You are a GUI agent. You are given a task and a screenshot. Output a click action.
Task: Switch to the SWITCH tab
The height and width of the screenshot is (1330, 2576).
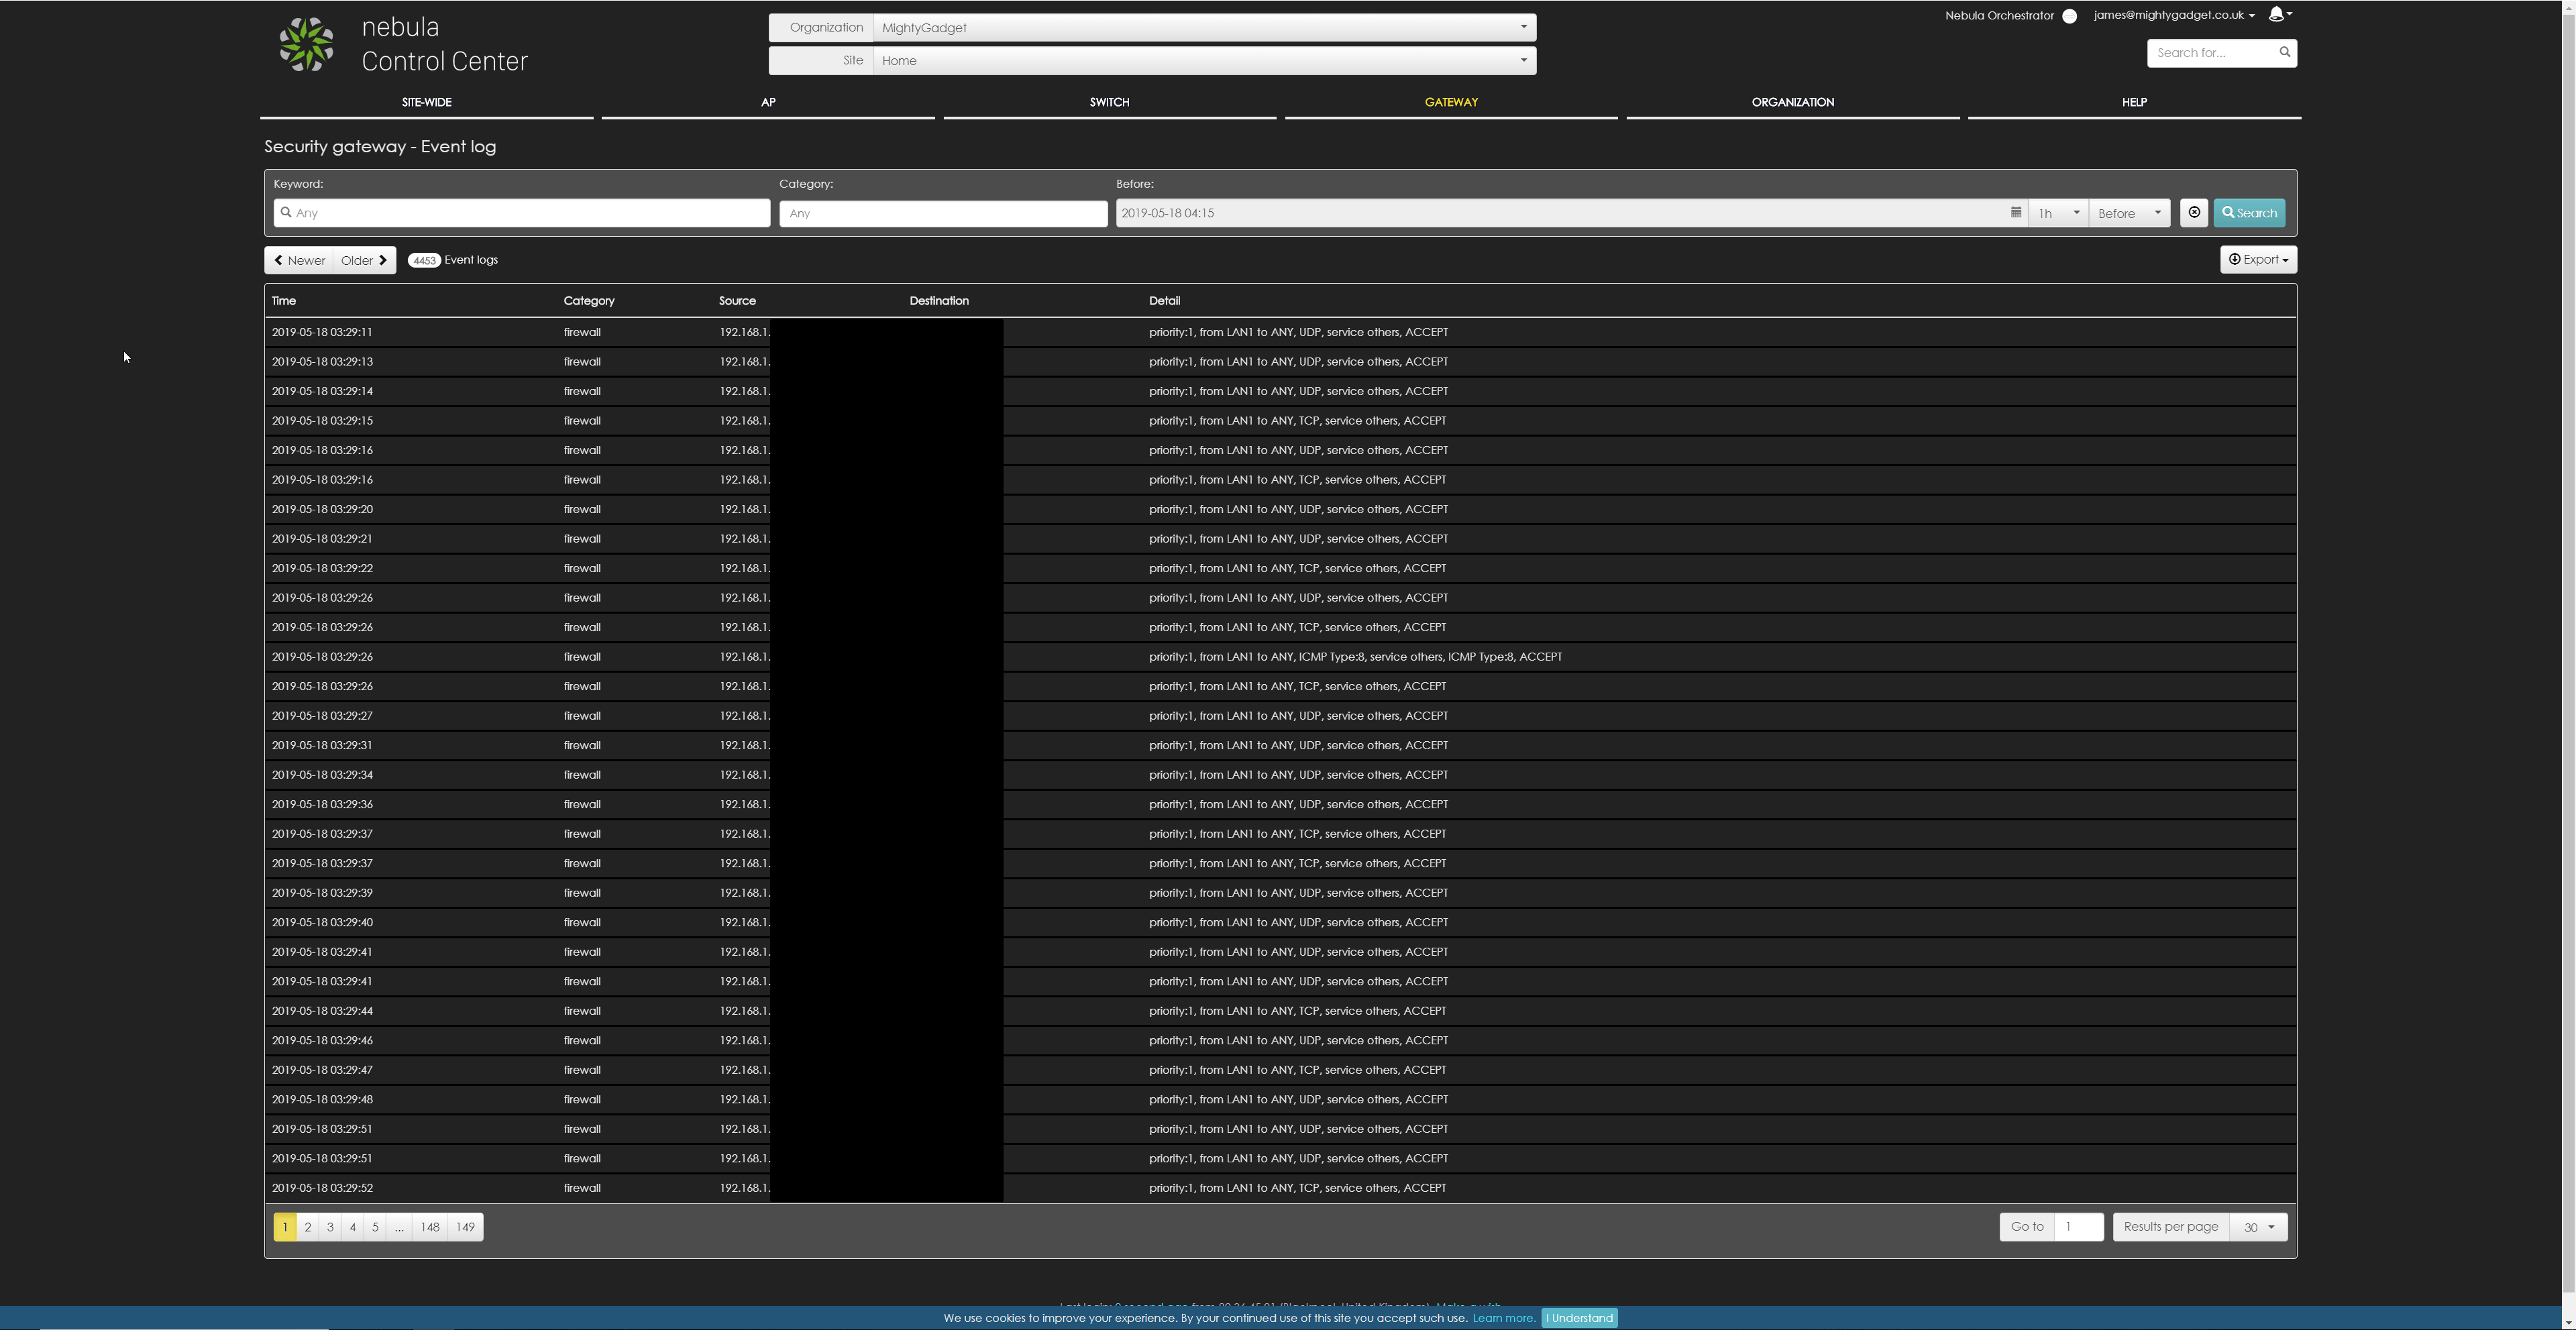click(1109, 102)
